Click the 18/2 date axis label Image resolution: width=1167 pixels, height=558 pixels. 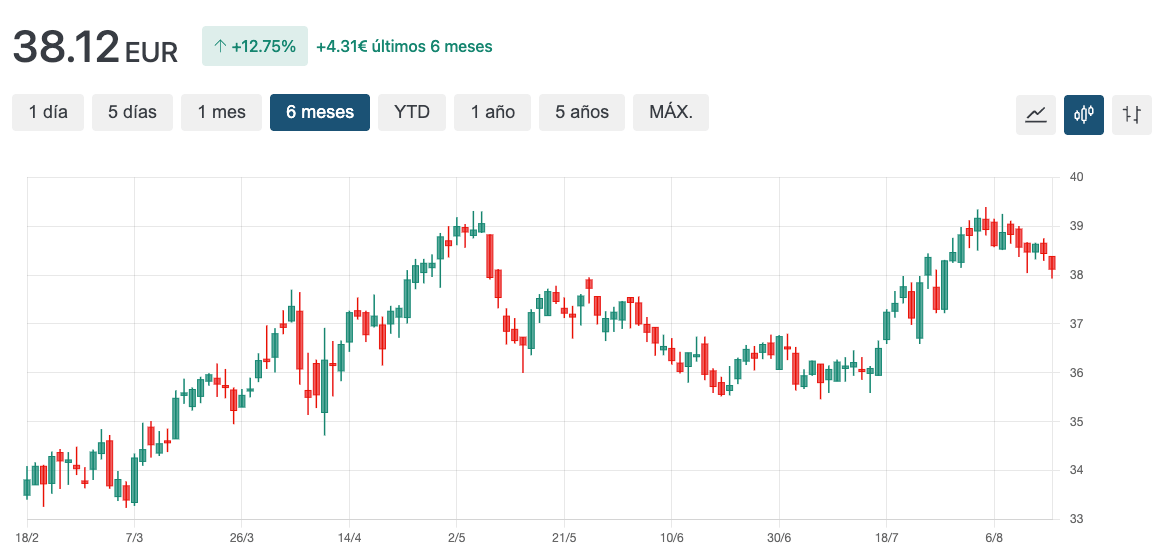point(27,538)
